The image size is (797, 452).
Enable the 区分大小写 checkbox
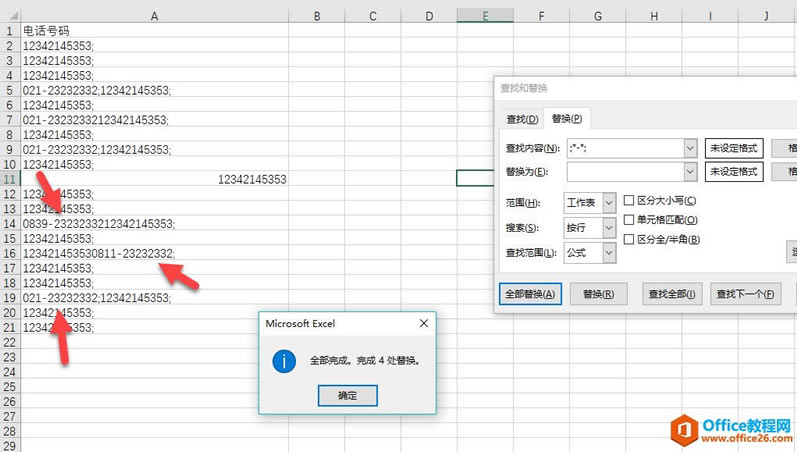[x=629, y=201]
